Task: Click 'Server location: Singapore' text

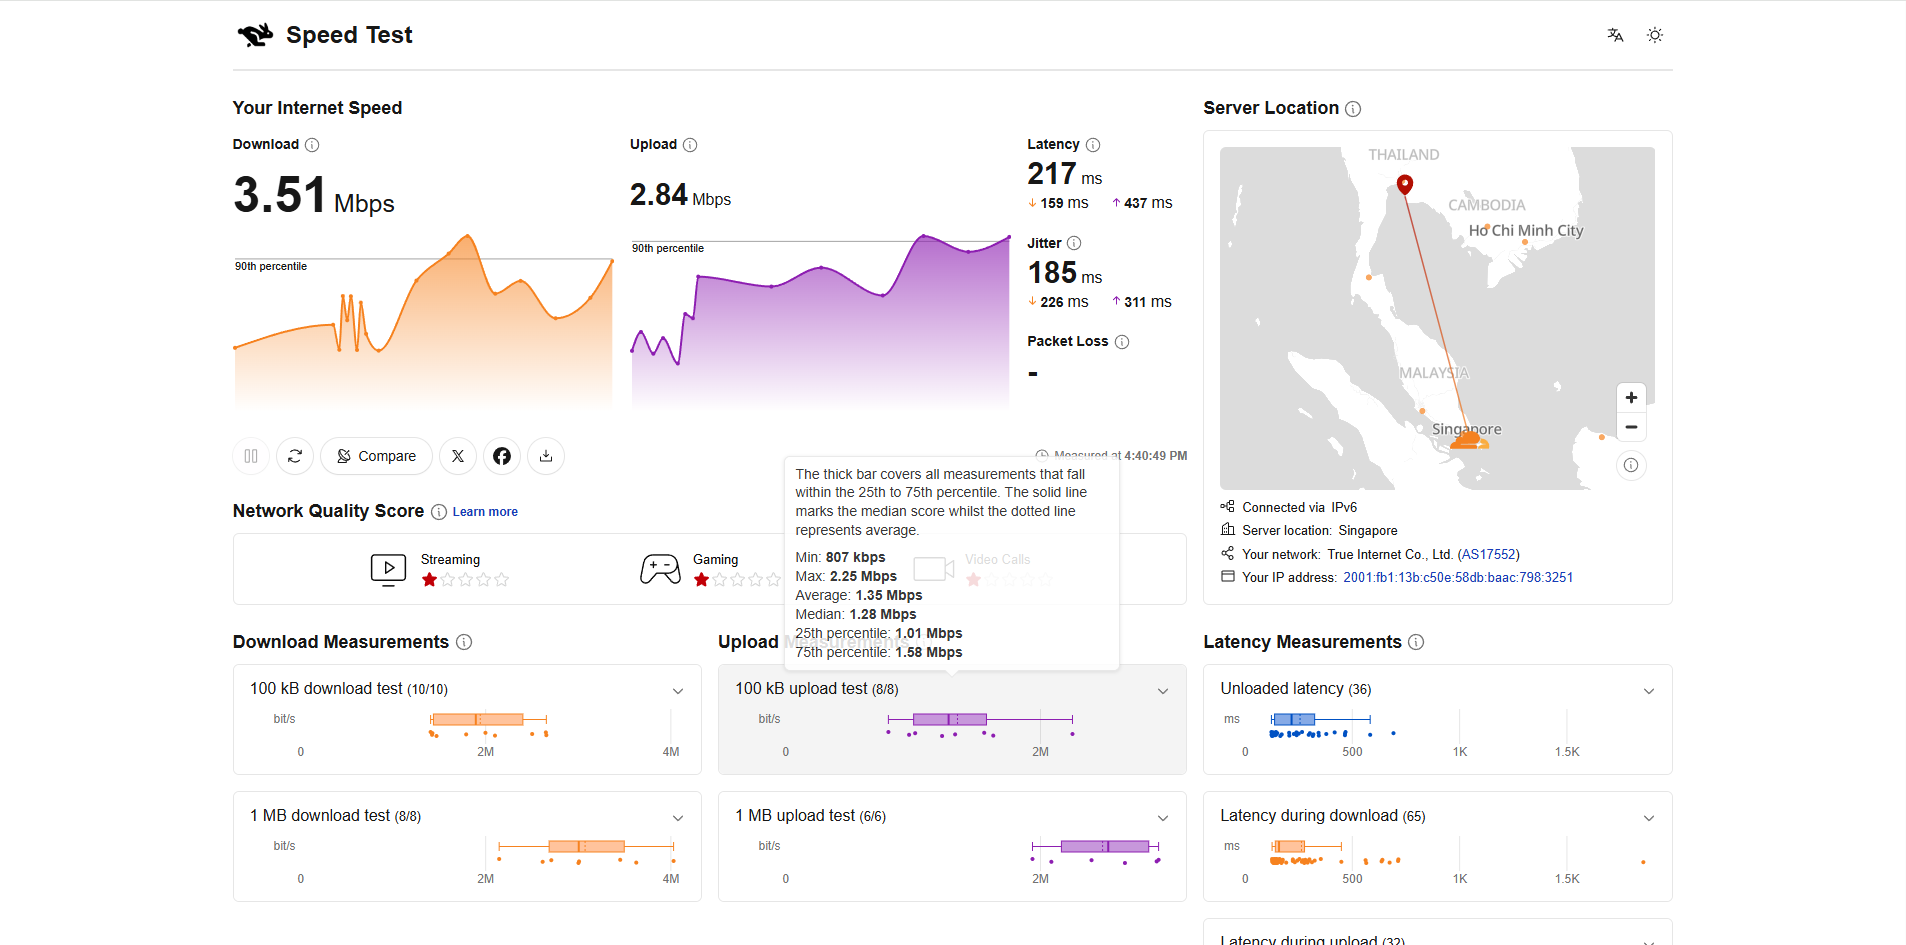Action: [x=1319, y=531]
